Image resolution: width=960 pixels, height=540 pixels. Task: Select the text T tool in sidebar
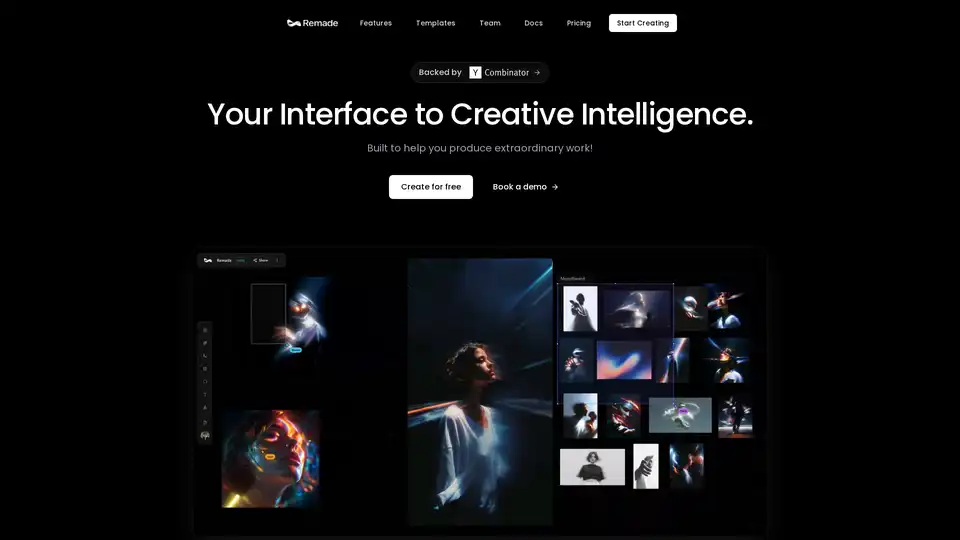click(x=205, y=395)
